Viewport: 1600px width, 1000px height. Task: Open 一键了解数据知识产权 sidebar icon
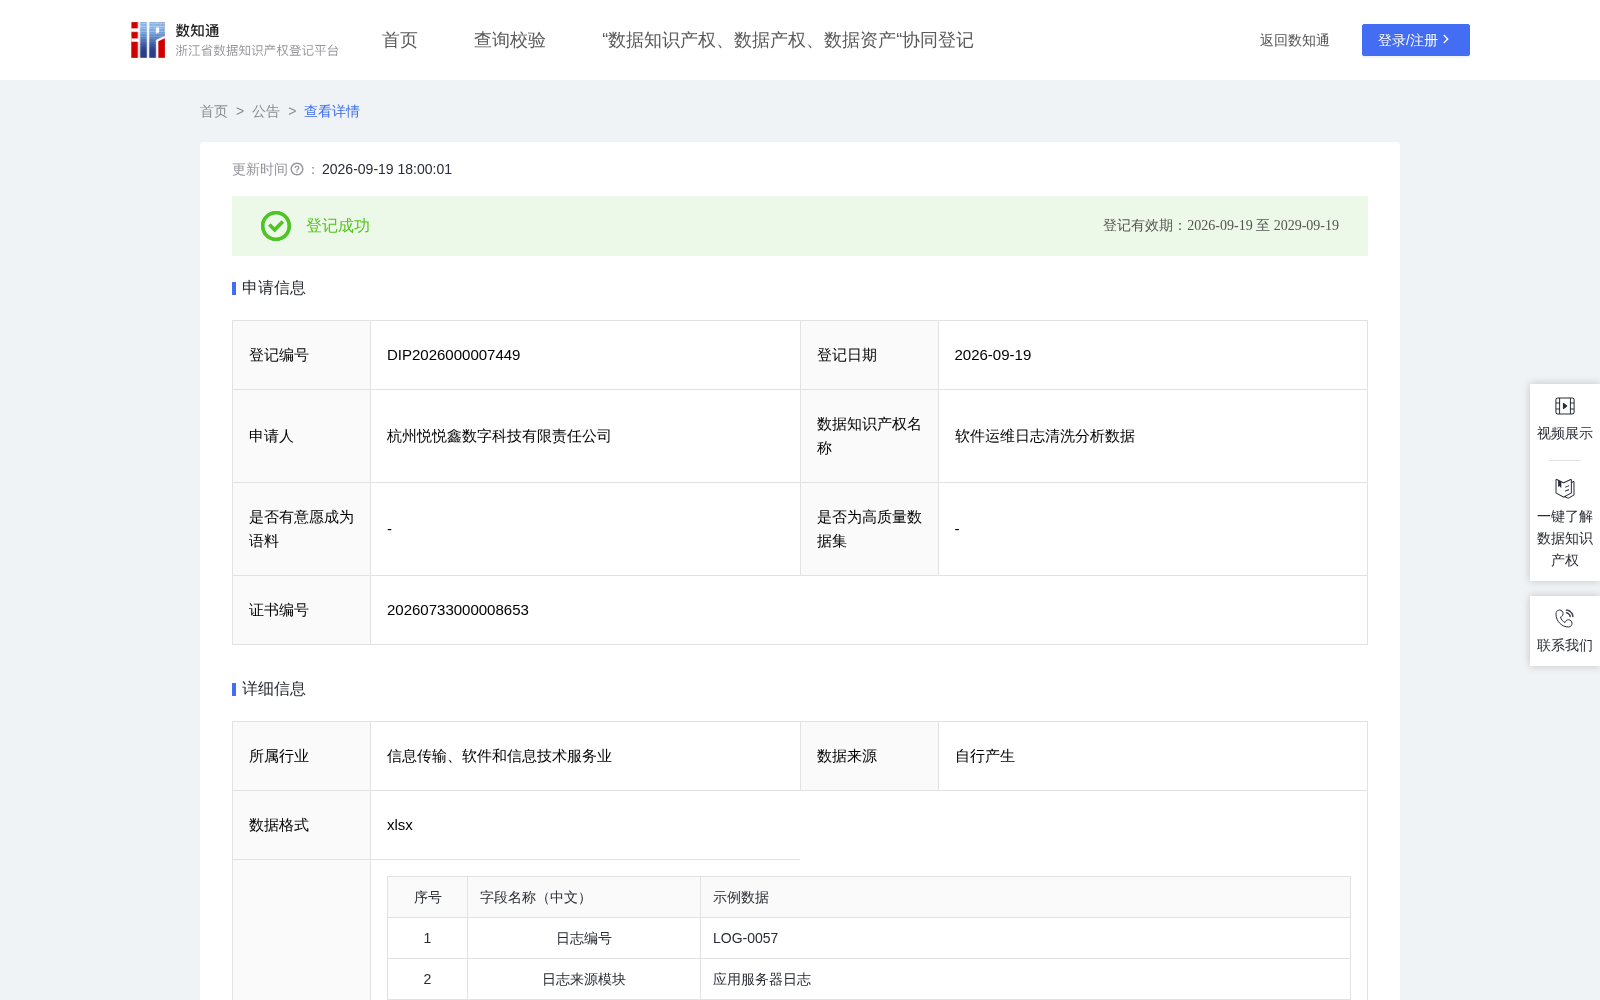point(1565,488)
